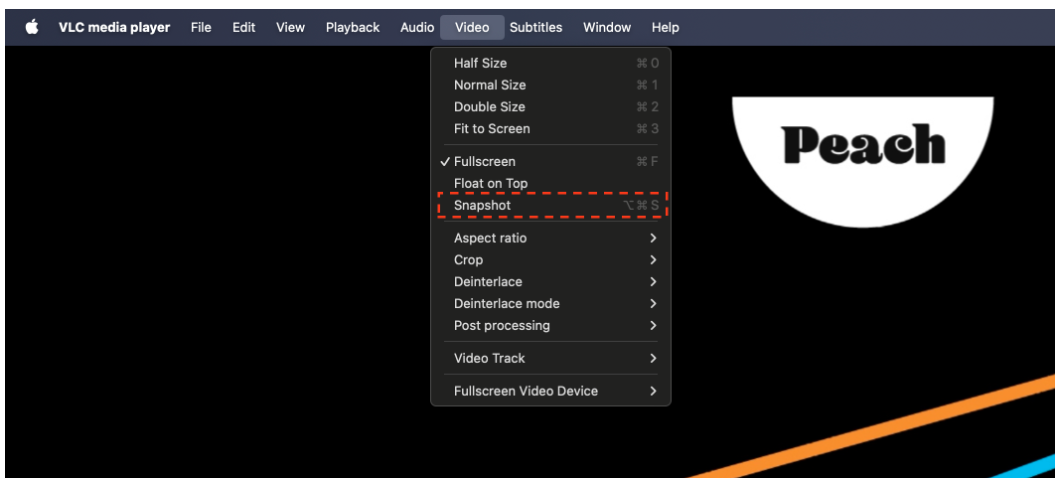The image size is (1061, 478).
Task: Select Half Size in the Video menu
Action: point(480,64)
